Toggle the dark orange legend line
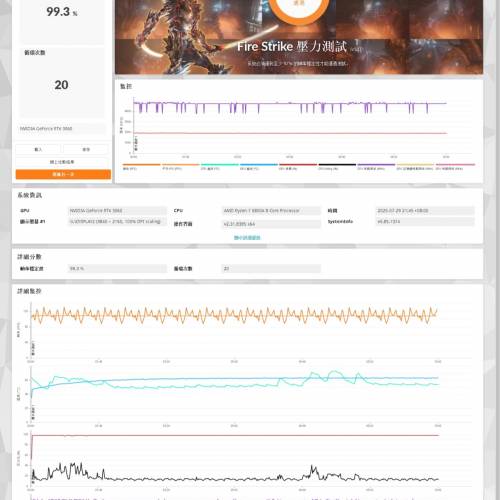 [141, 166]
